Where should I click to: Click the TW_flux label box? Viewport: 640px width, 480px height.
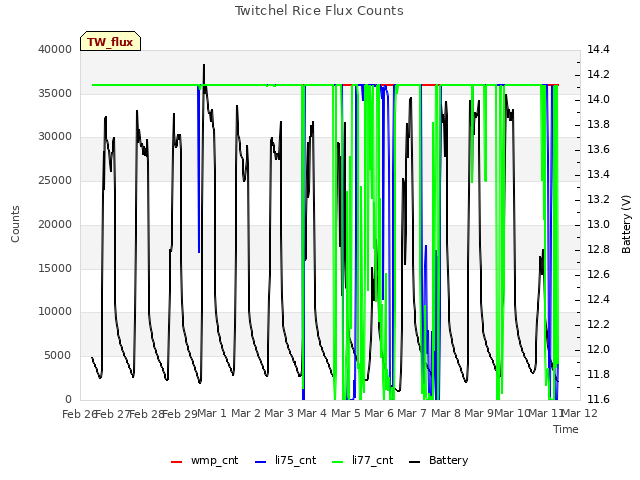tap(110, 41)
